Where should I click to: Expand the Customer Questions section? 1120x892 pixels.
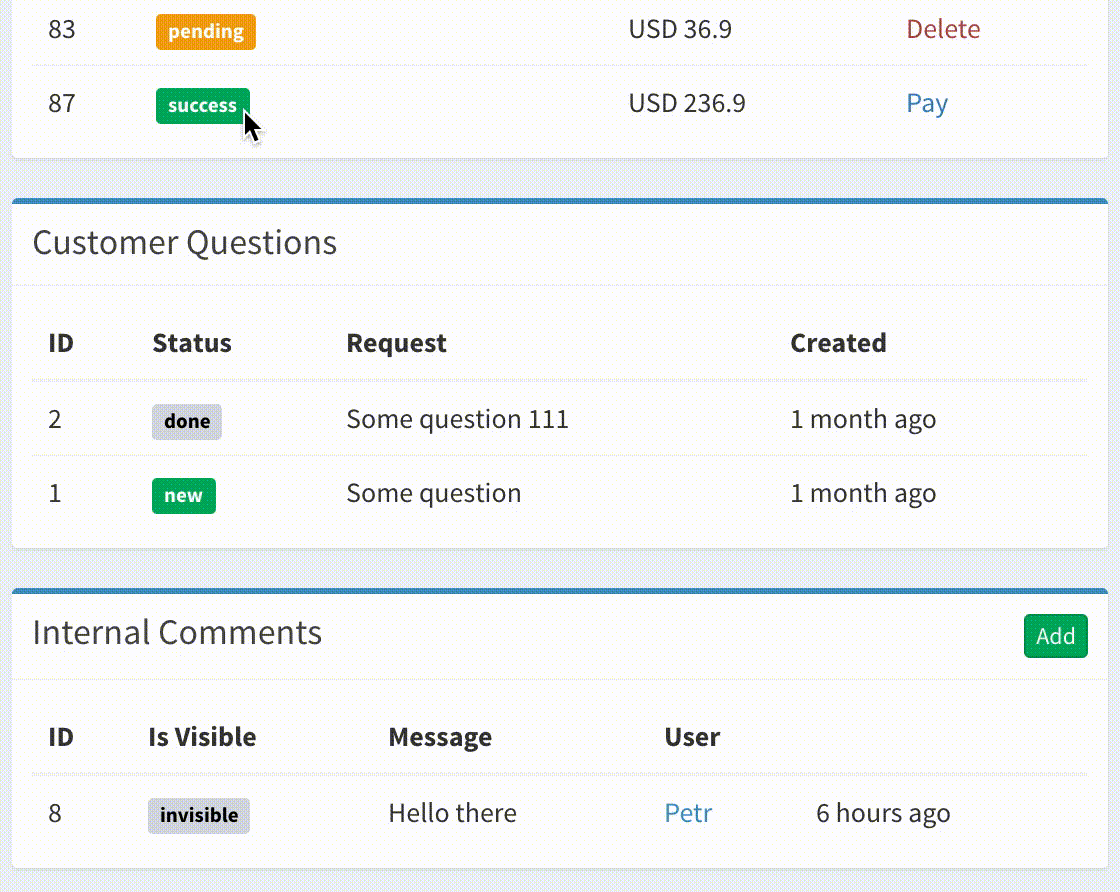point(184,242)
